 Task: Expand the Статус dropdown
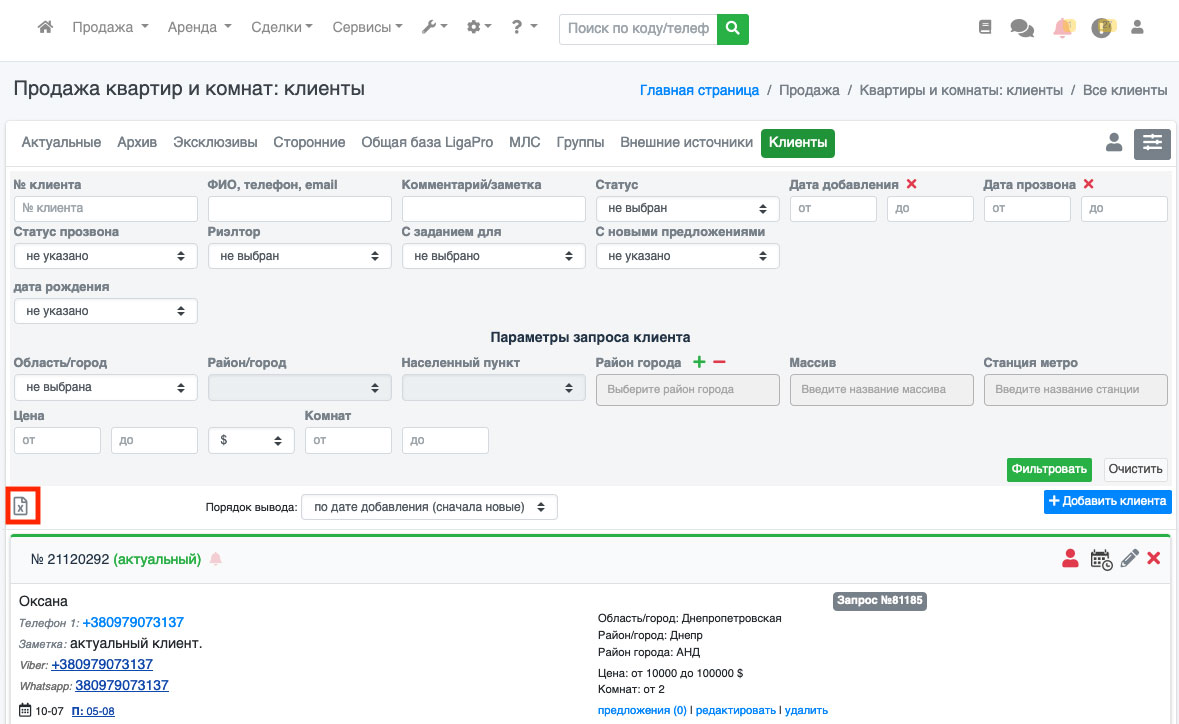coord(687,208)
